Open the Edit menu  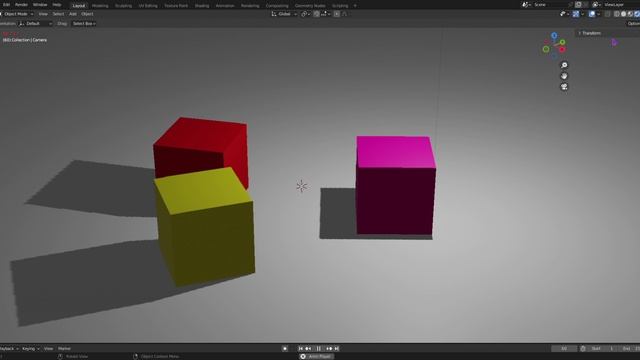[7, 5]
